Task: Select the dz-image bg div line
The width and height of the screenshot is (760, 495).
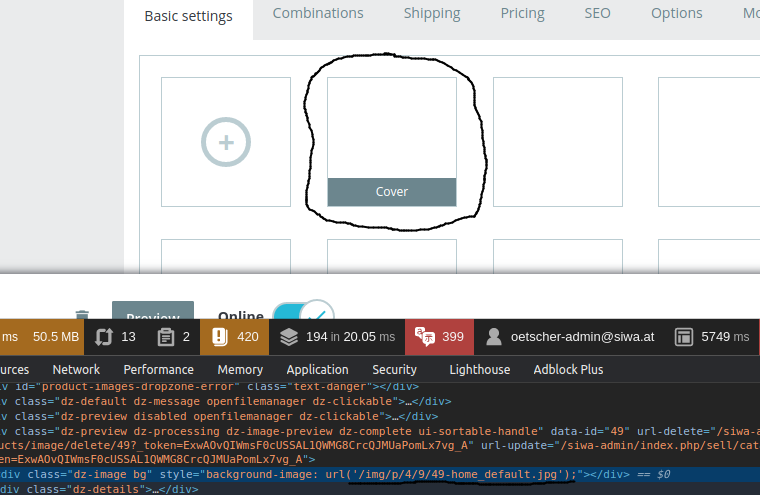Action: pyautogui.click(x=380, y=474)
